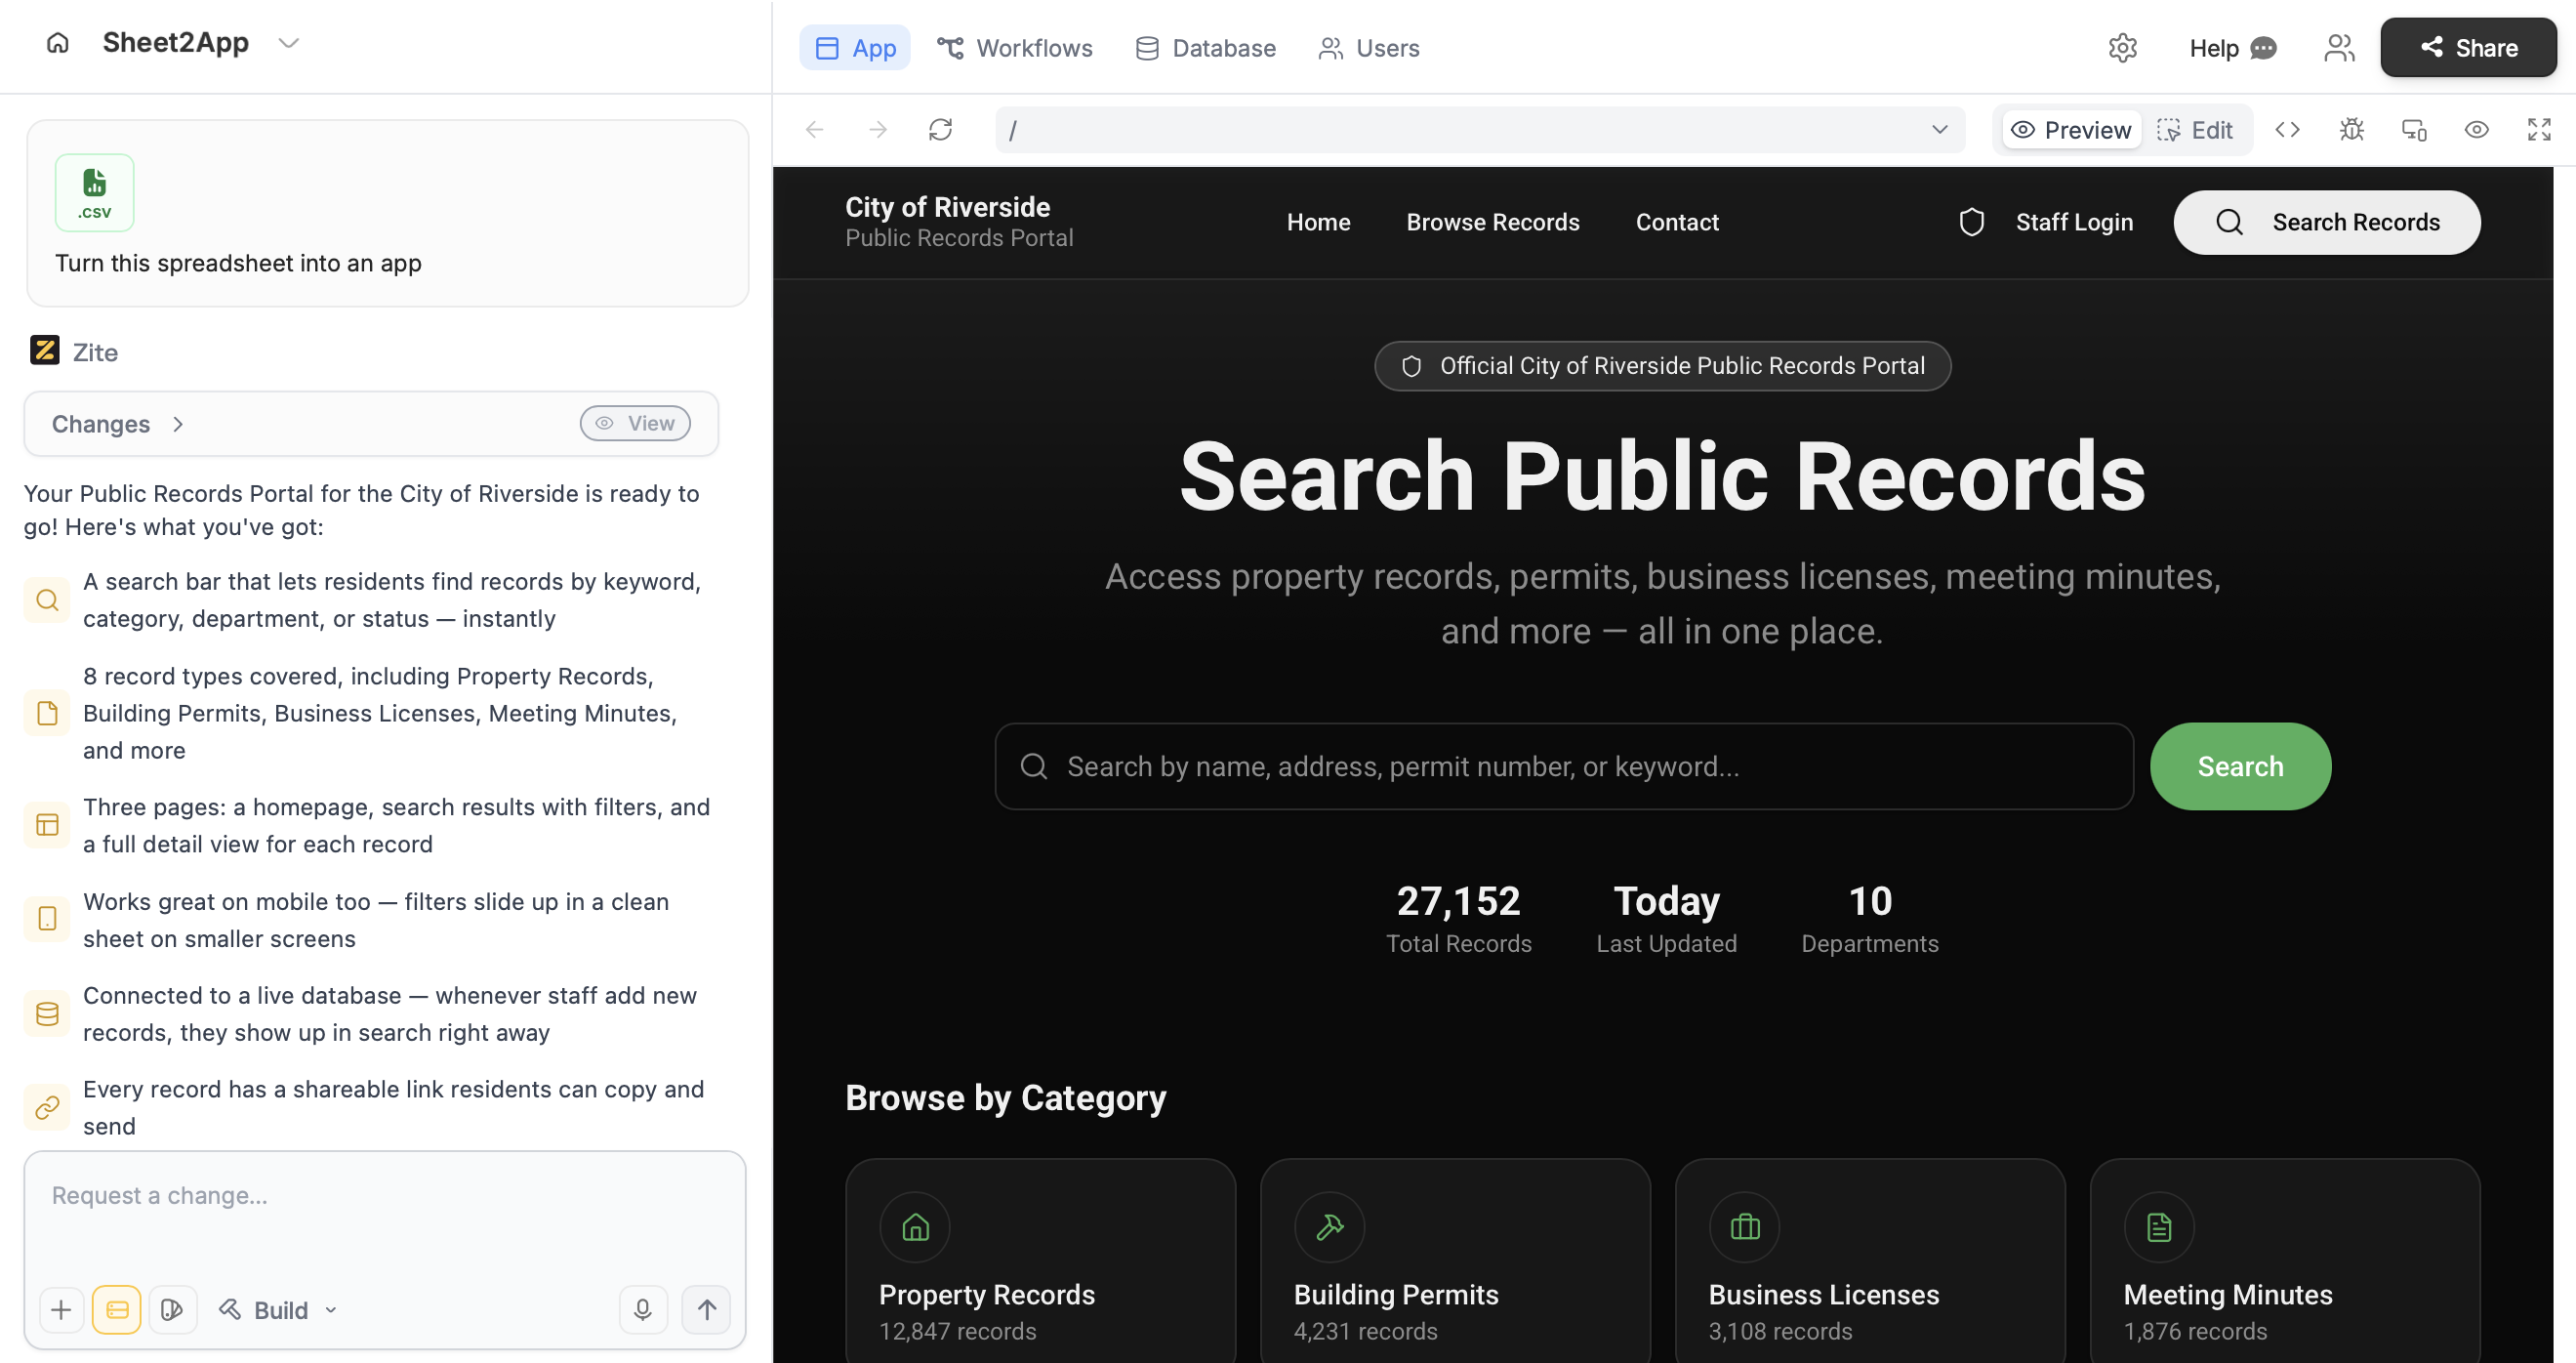Click the bug debug icon
This screenshot has height=1363, width=2576.
click(2351, 130)
